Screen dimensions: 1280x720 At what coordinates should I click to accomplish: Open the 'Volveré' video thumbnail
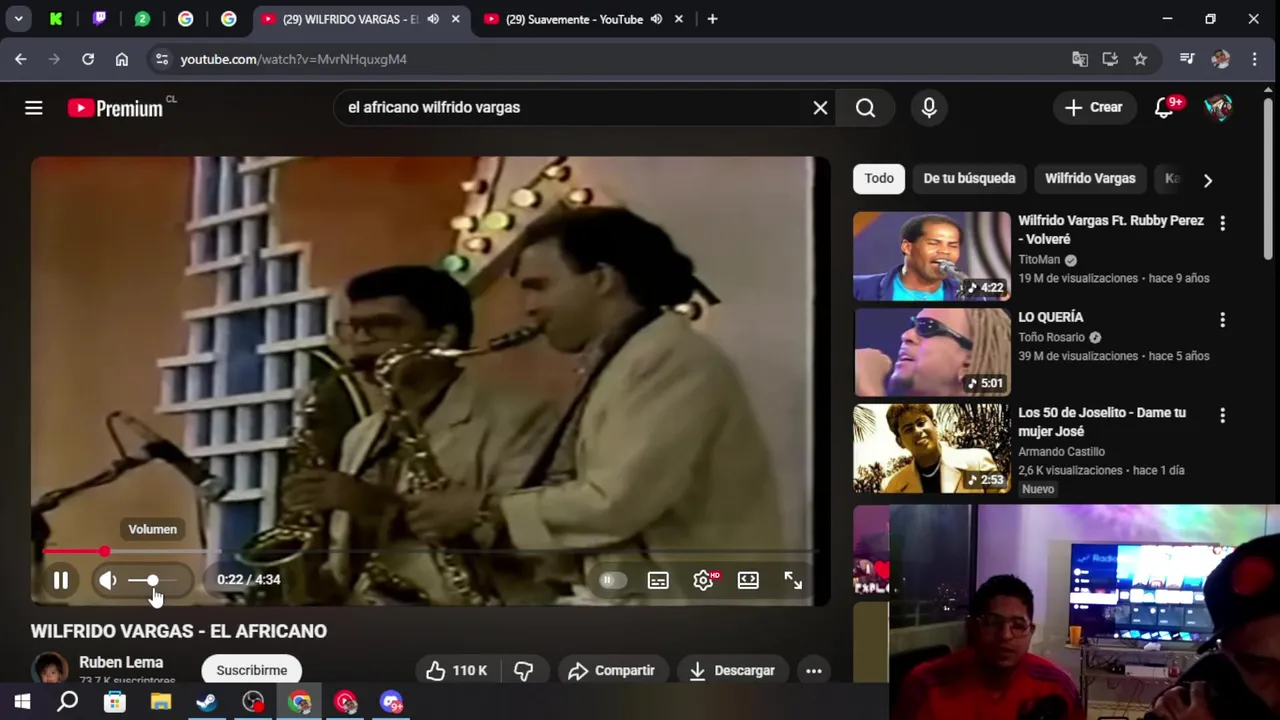(932, 256)
